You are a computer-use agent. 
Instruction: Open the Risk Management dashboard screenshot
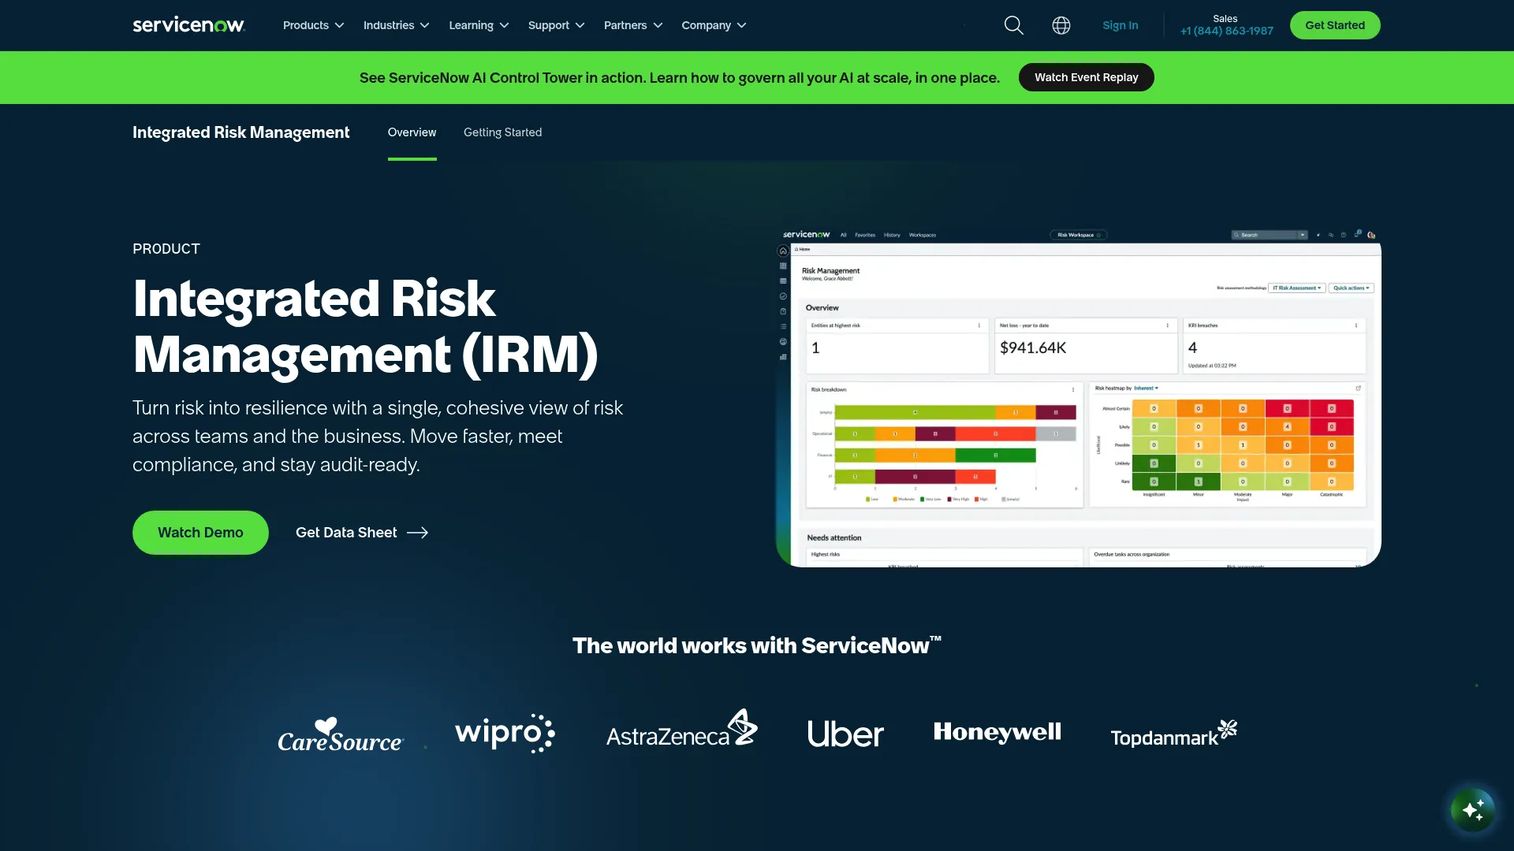(1079, 397)
